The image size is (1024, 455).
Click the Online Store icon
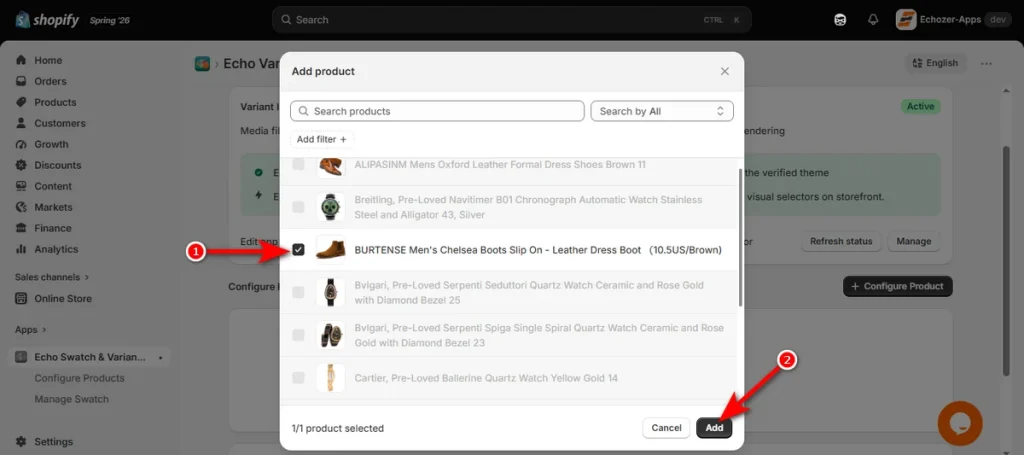21,298
